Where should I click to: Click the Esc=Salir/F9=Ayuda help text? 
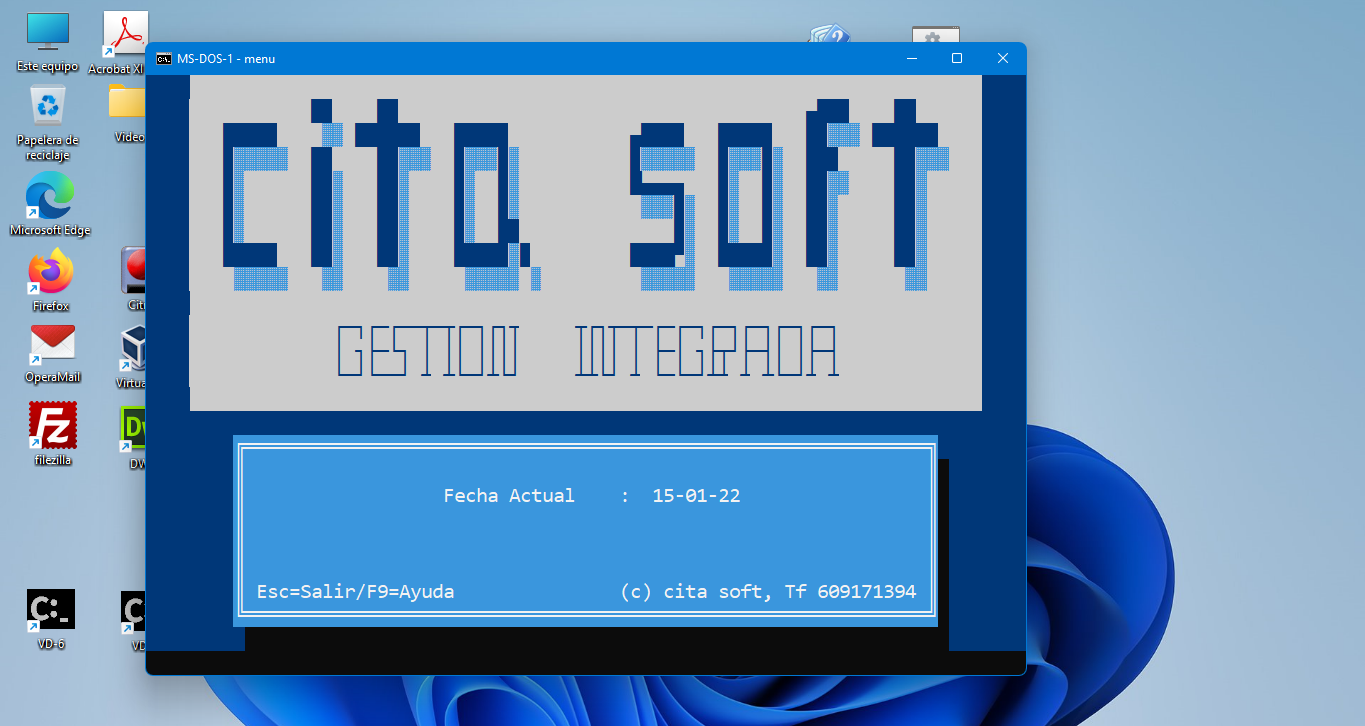tap(356, 591)
